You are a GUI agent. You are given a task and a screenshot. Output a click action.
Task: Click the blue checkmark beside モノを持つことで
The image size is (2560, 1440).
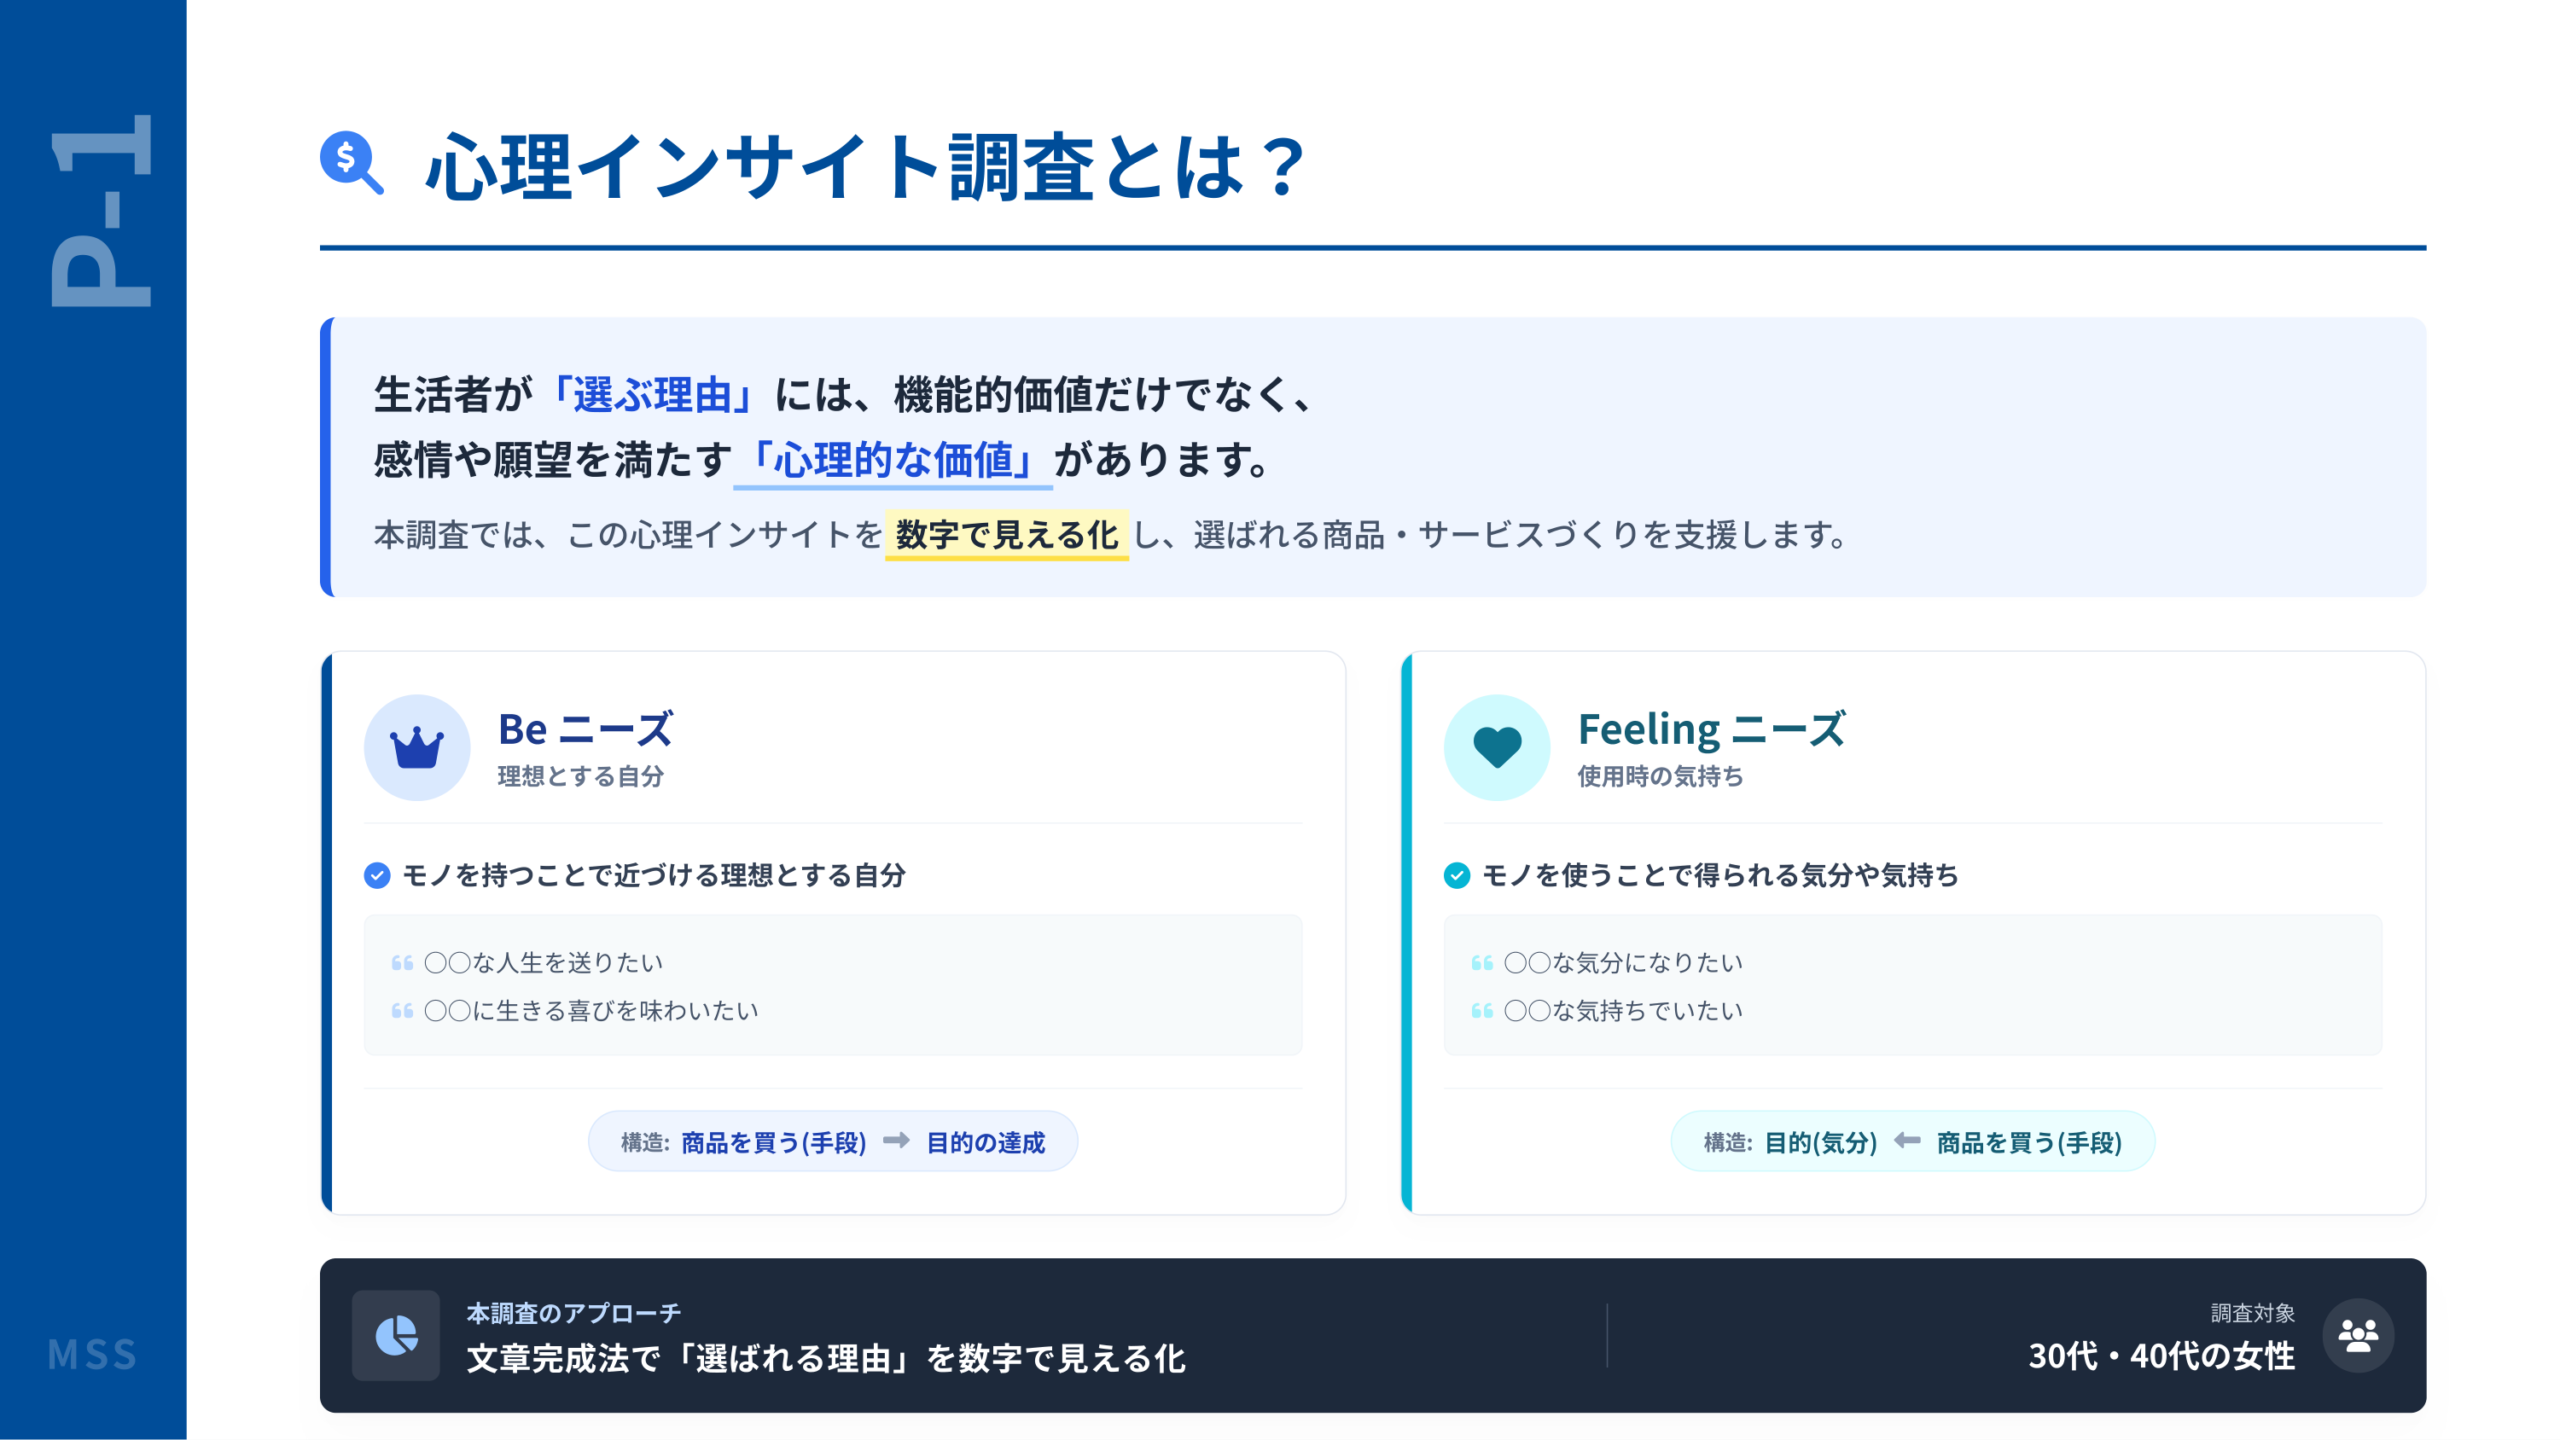click(377, 876)
